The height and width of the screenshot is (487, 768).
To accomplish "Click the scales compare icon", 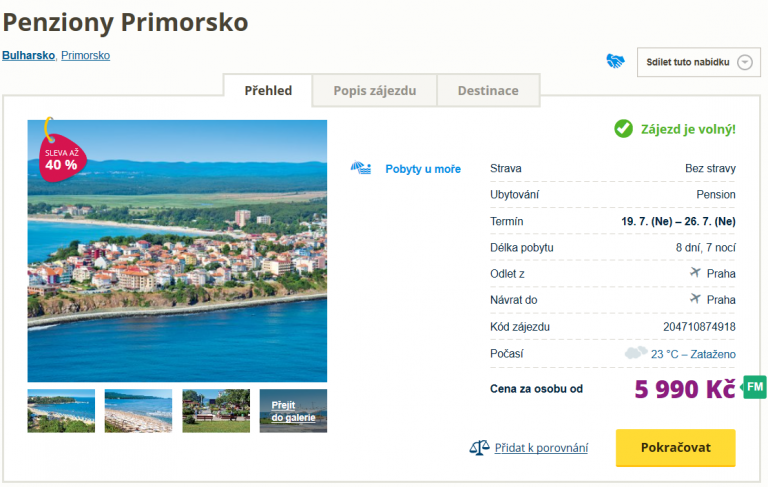I will [x=478, y=448].
